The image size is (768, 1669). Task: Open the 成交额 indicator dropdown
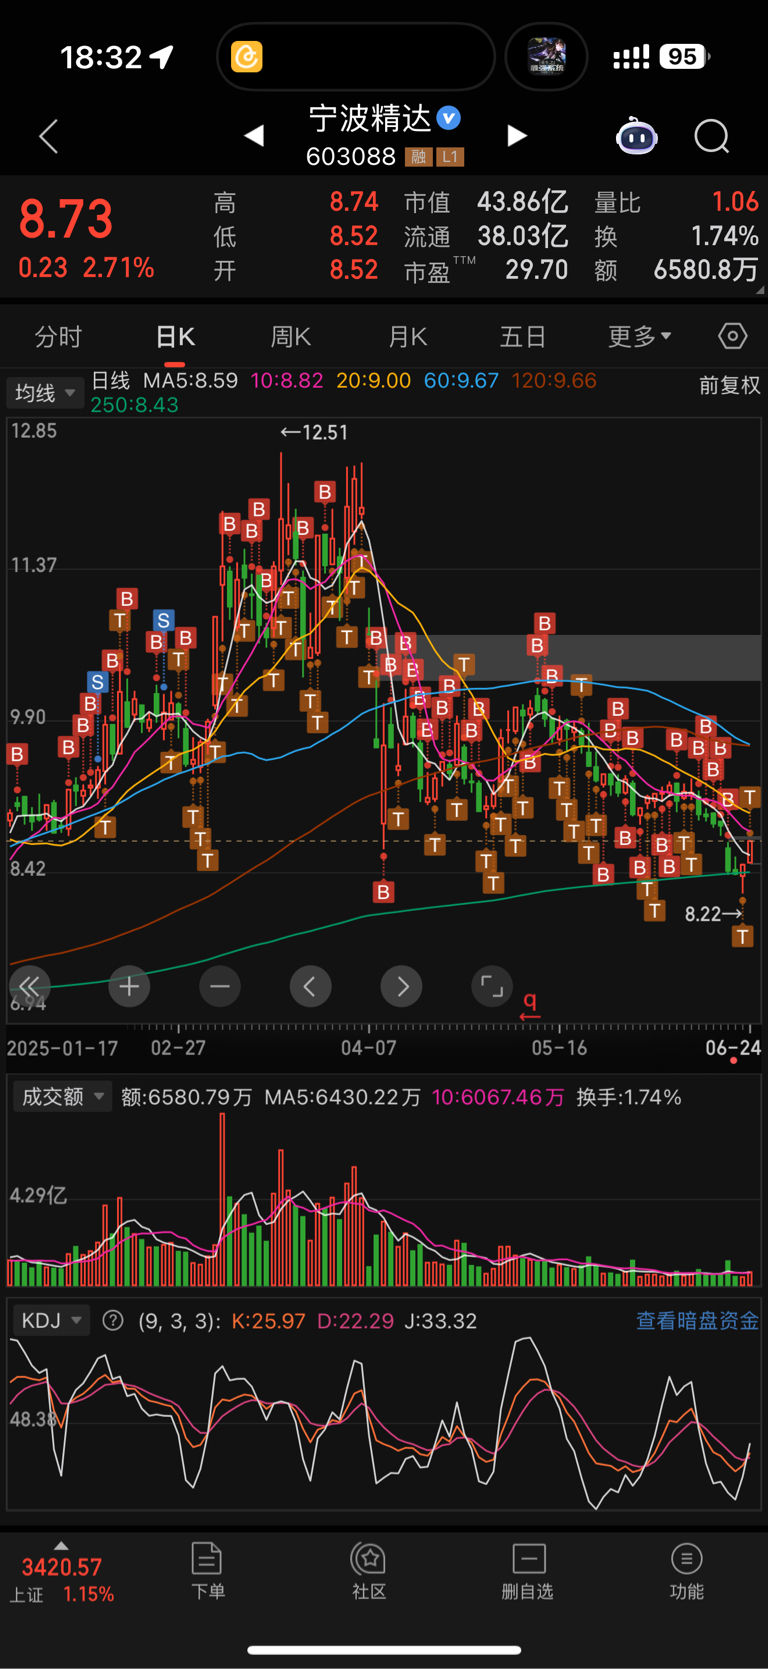click(61, 1097)
